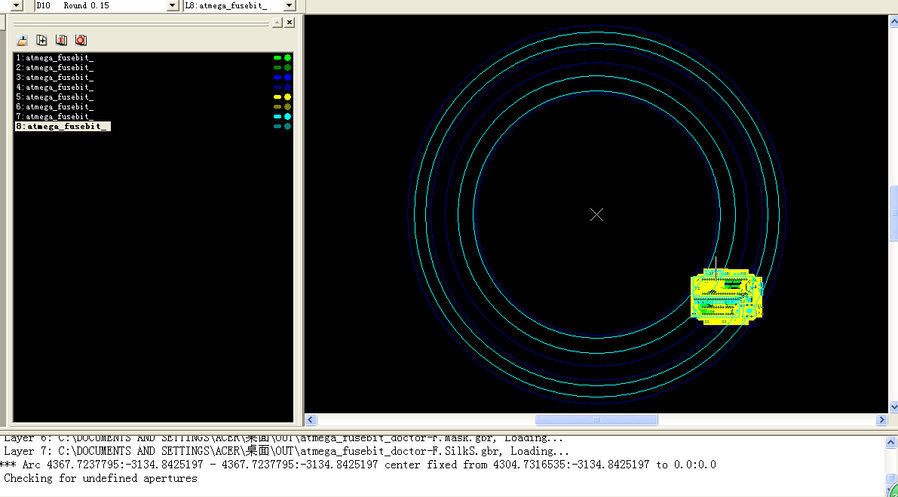Click the leftmost toolbar dropdown arrow

[17, 5]
